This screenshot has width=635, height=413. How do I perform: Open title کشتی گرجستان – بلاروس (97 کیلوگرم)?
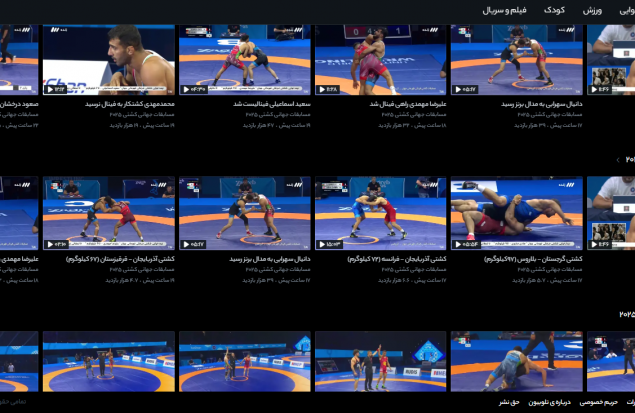[x=533, y=259]
